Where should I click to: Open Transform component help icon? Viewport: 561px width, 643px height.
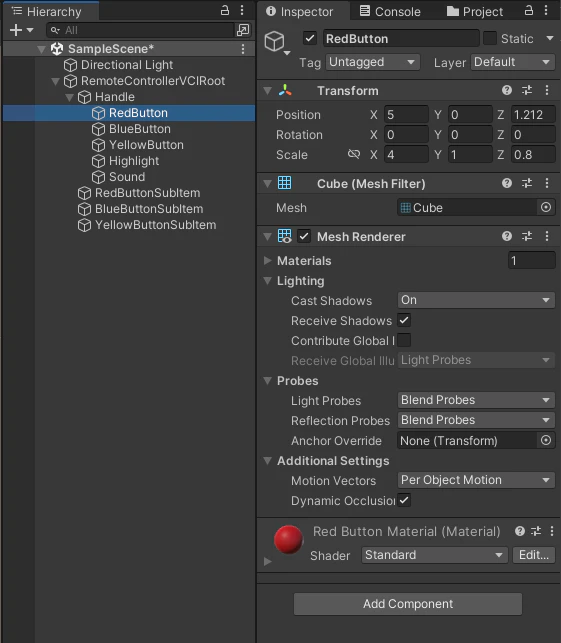[x=507, y=90]
